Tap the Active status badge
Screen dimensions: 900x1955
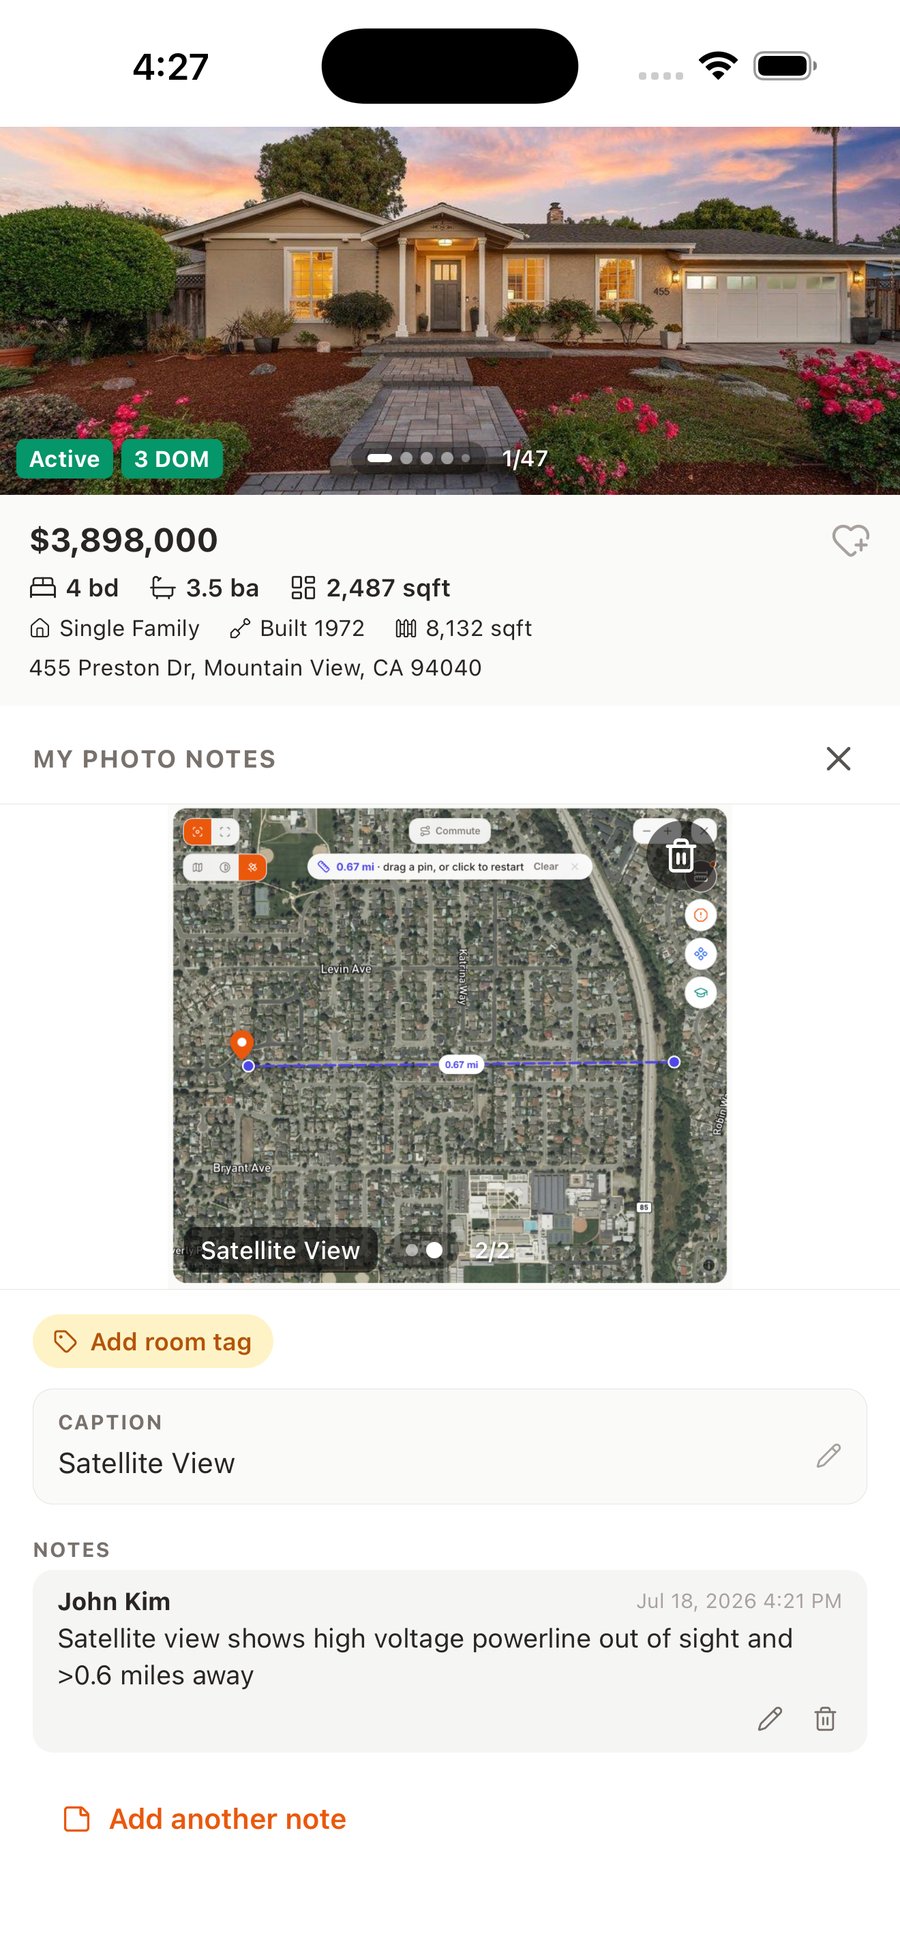(x=65, y=459)
